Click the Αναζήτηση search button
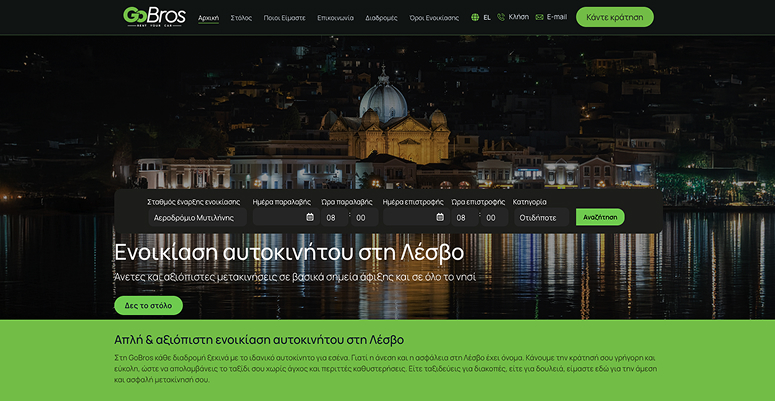775x401 pixels. 600,217
